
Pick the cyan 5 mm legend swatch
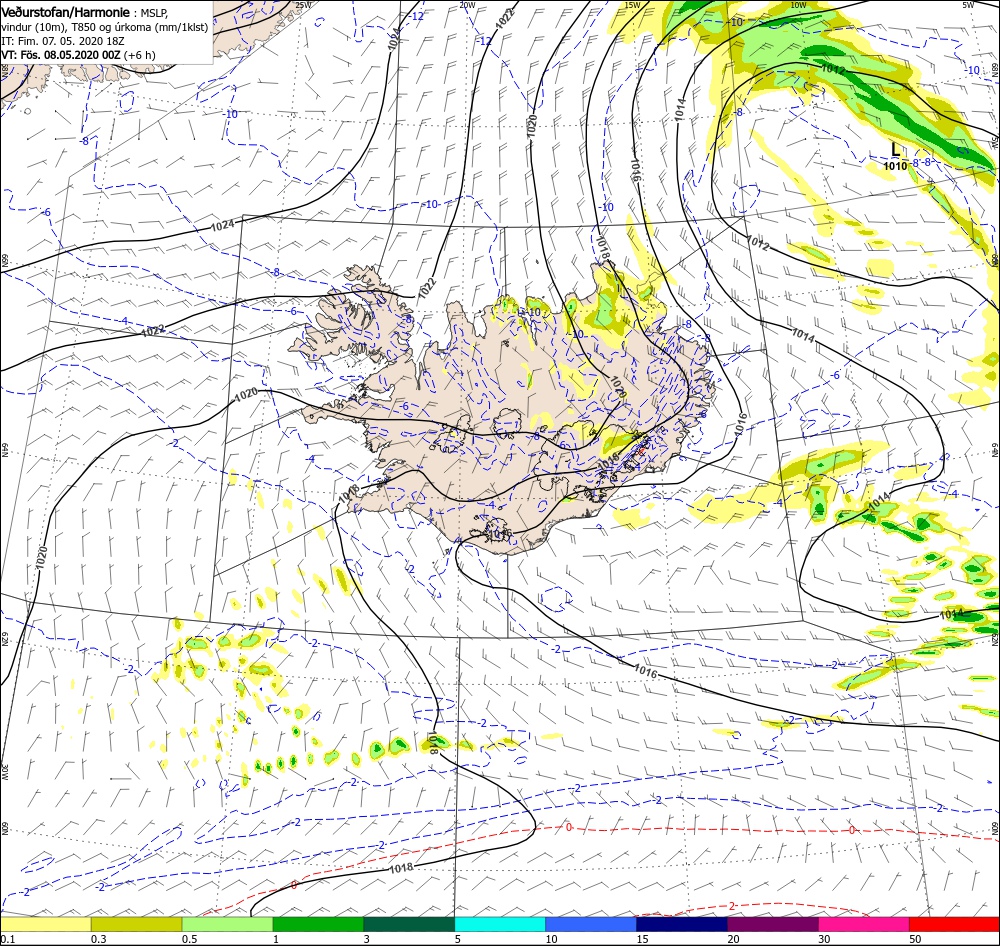click(x=500, y=924)
